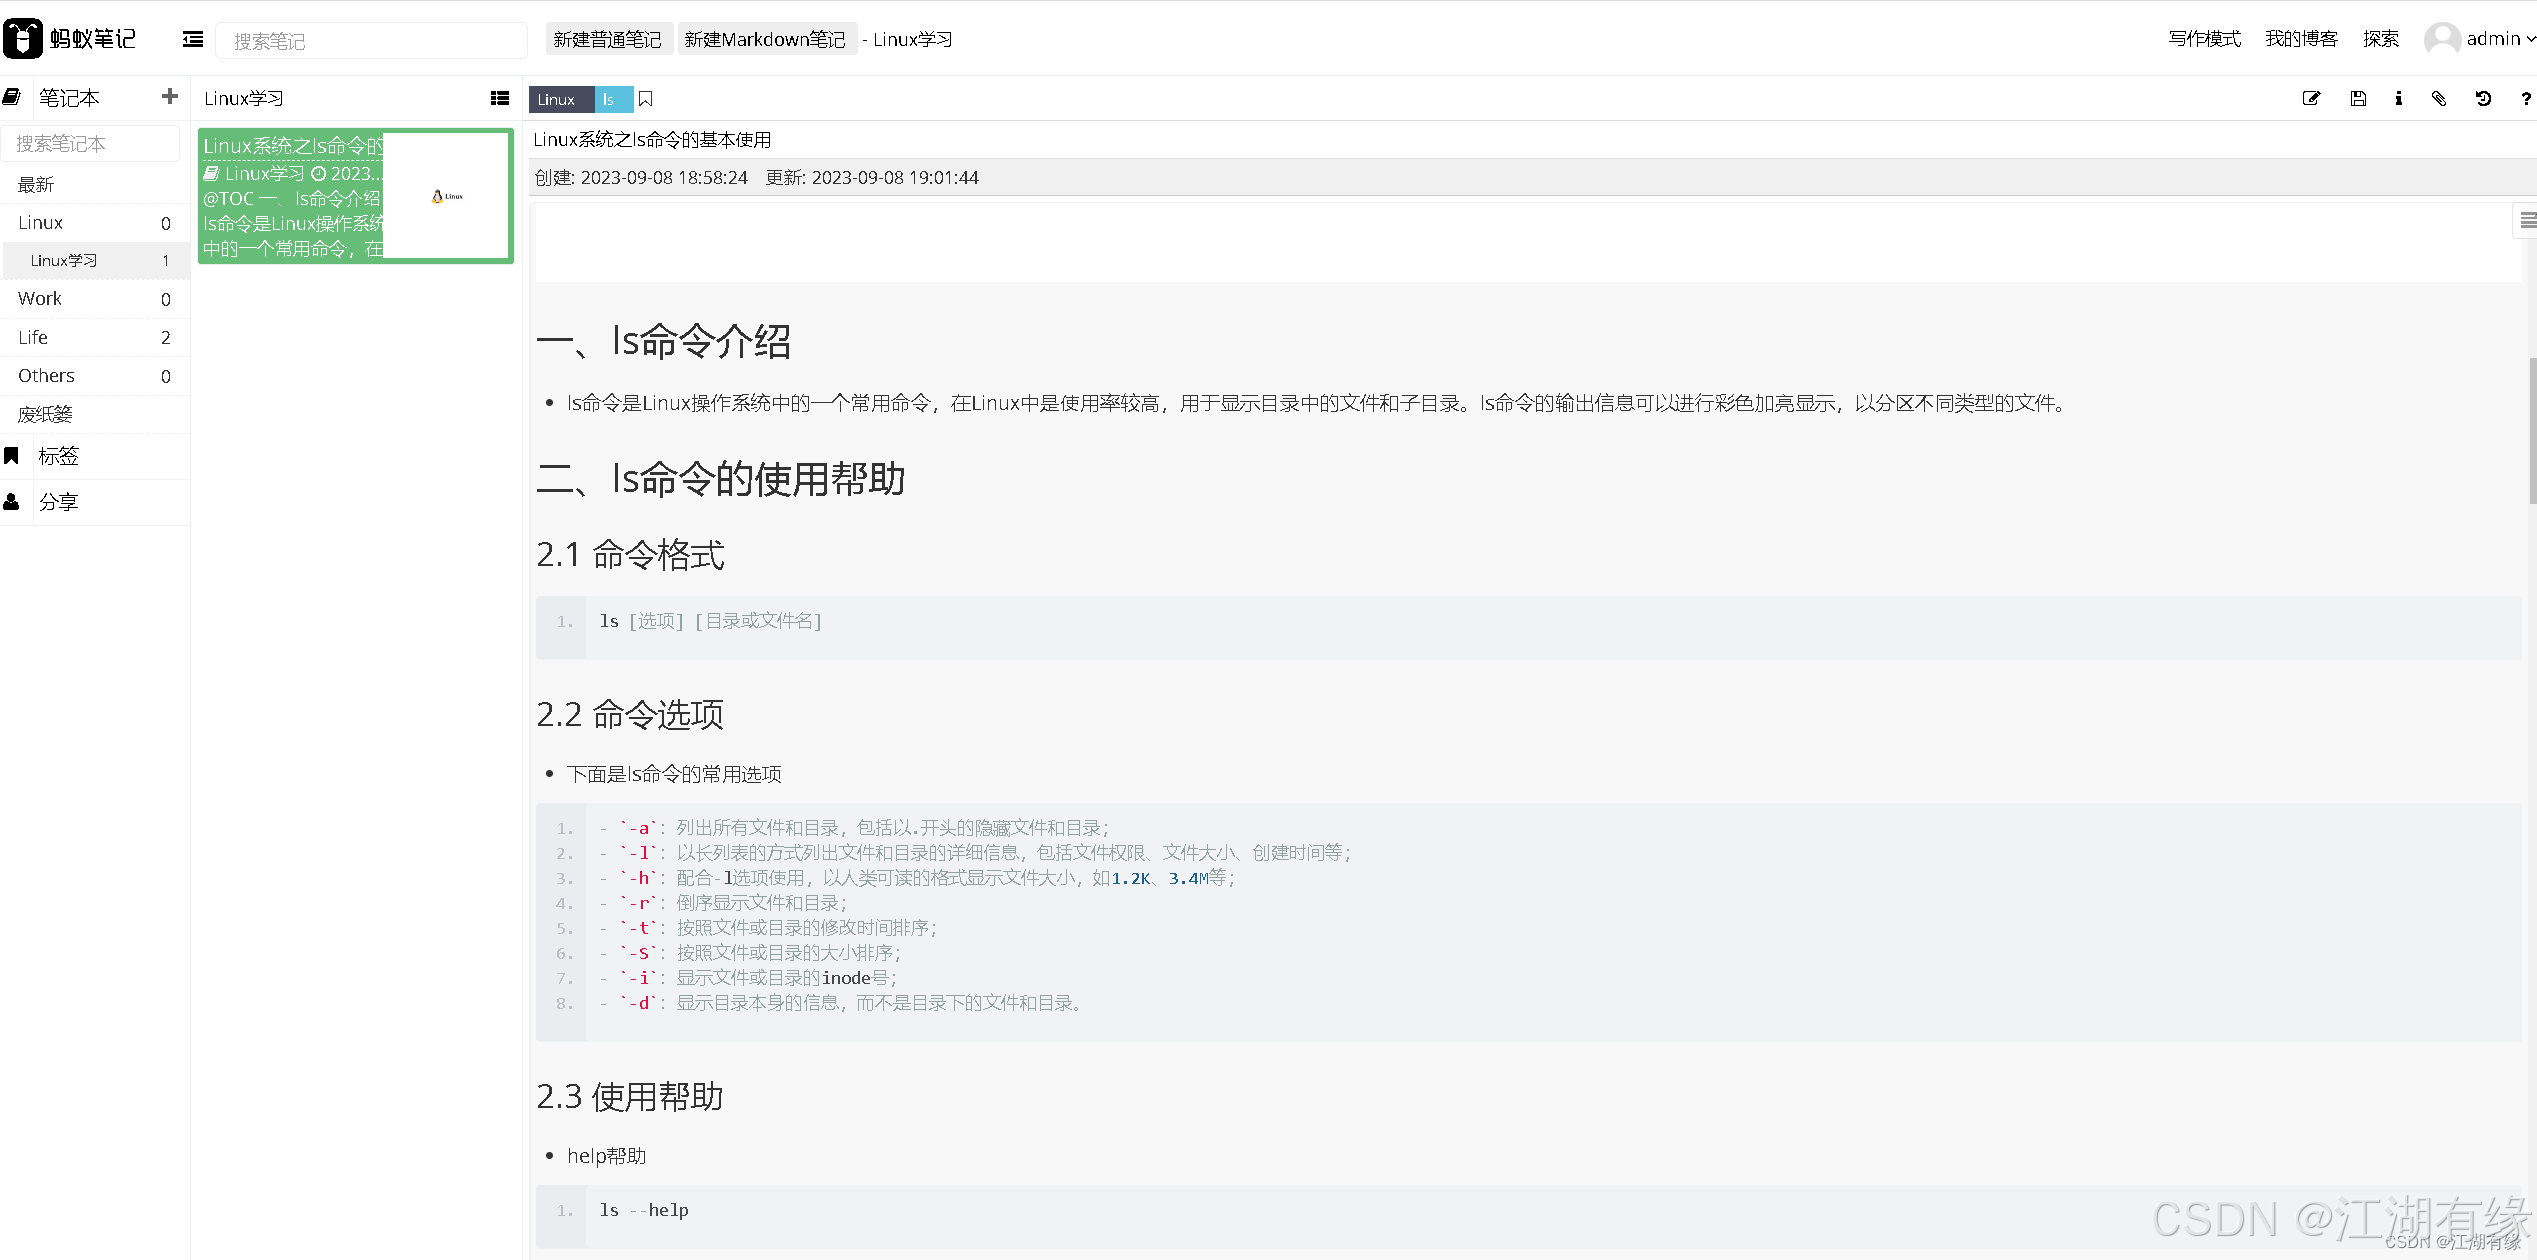This screenshot has width=2537, height=1260.
Task: Click the save floppy disk icon
Action: tap(2358, 98)
